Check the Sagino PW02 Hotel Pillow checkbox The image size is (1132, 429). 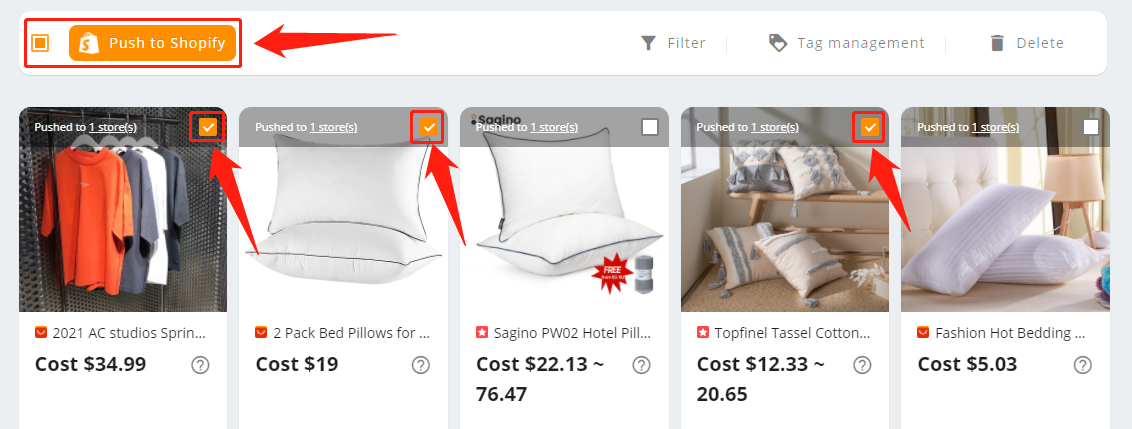tap(650, 127)
